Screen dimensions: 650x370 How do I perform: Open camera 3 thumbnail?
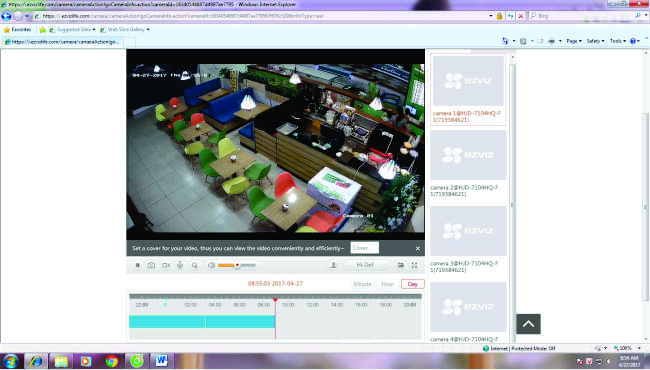[468, 231]
